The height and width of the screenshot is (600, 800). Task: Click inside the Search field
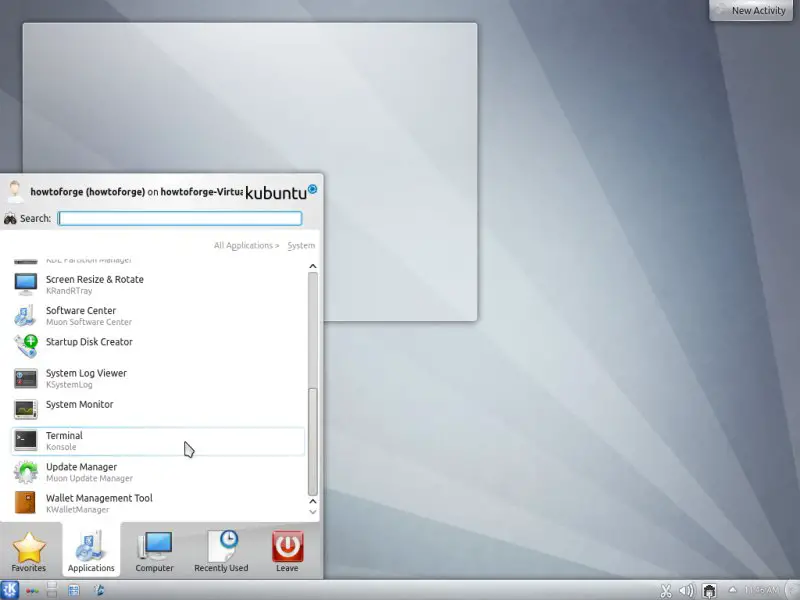click(x=180, y=218)
